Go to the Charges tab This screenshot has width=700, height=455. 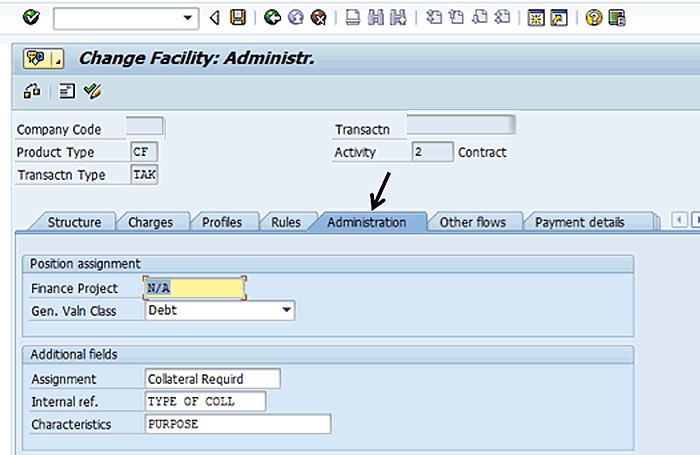pyautogui.click(x=150, y=222)
